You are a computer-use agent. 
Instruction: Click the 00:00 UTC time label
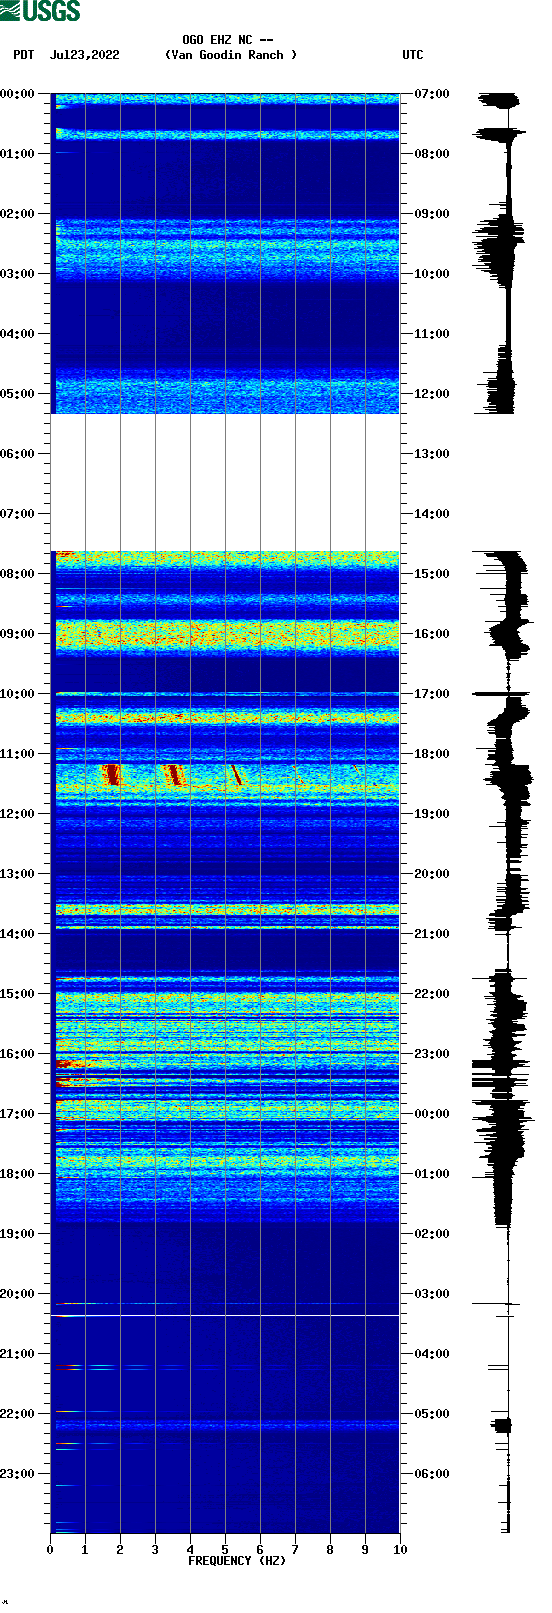coord(432,1114)
